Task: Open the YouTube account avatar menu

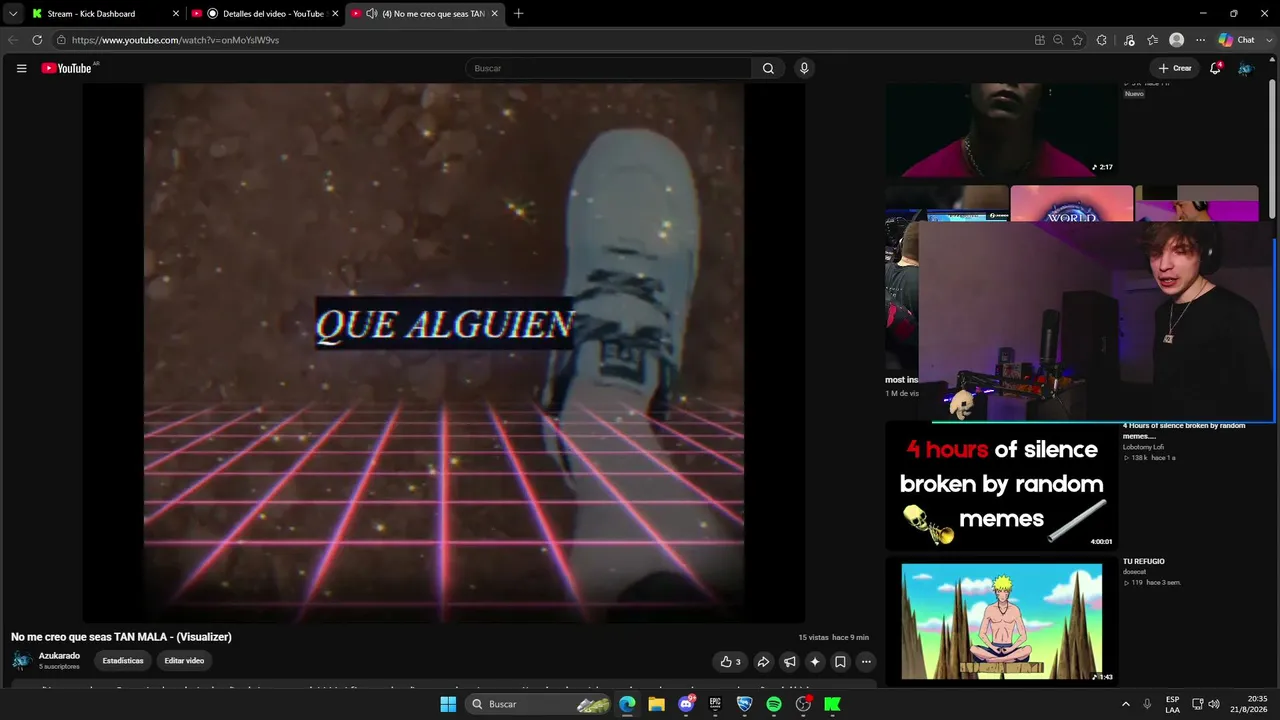Action: pos(1245,68)
